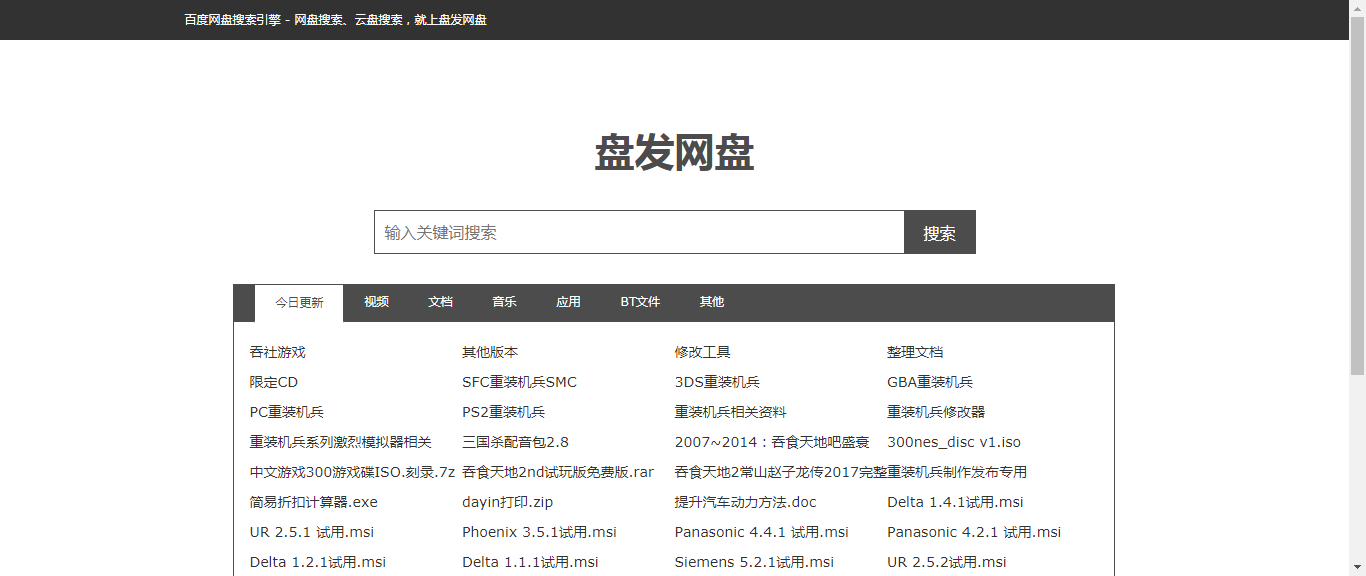
Task: Open UR 2.5.1 试用.msi link
Action: [312, 532]
